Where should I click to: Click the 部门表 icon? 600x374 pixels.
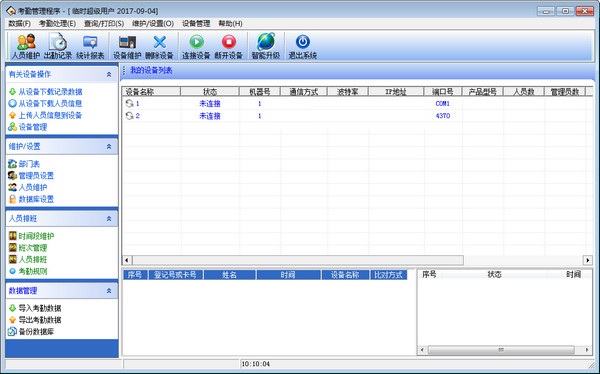click(12, 164)
